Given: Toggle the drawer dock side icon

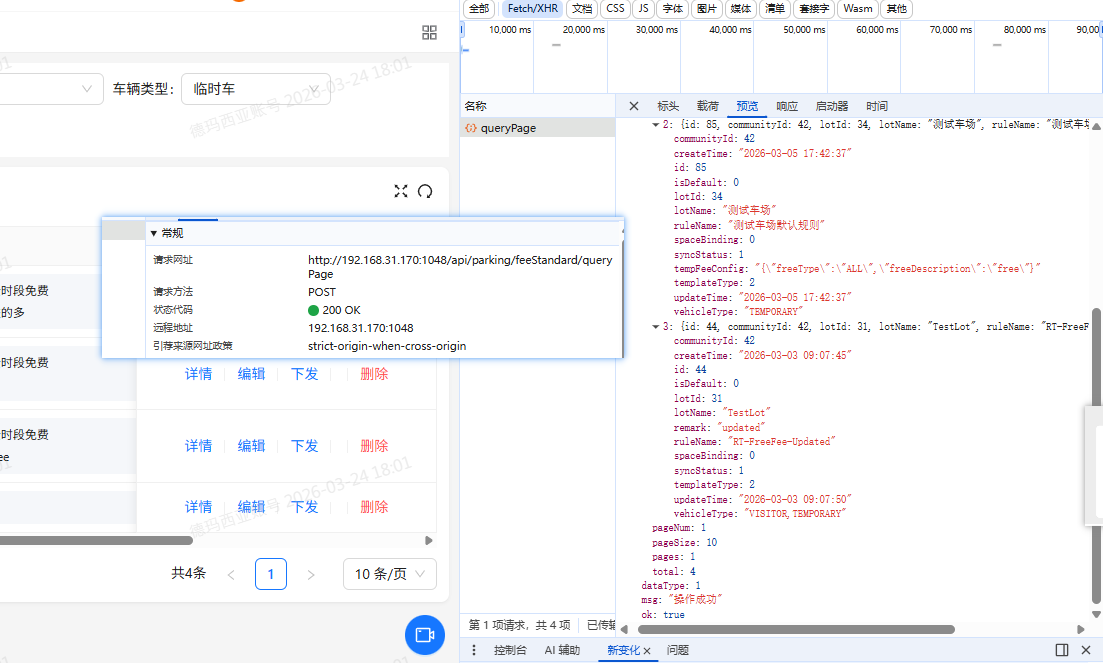Looking at the screenshot, I should [x=1062, y=650].
